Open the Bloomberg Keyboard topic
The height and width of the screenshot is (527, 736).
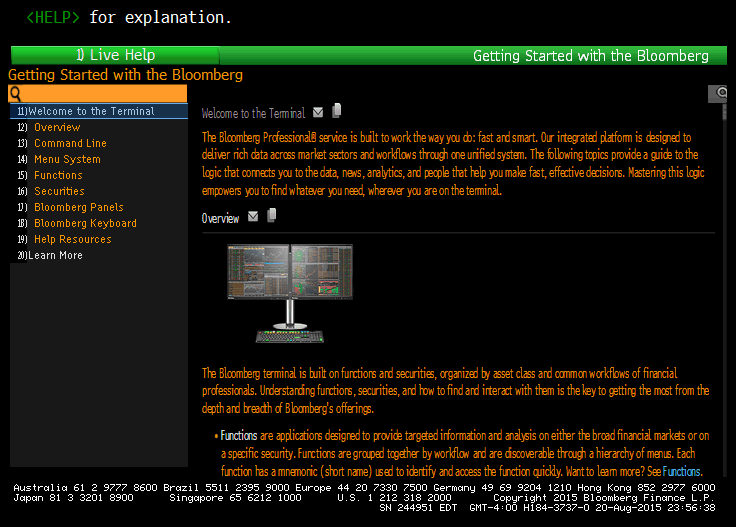(x=85, y=223)
